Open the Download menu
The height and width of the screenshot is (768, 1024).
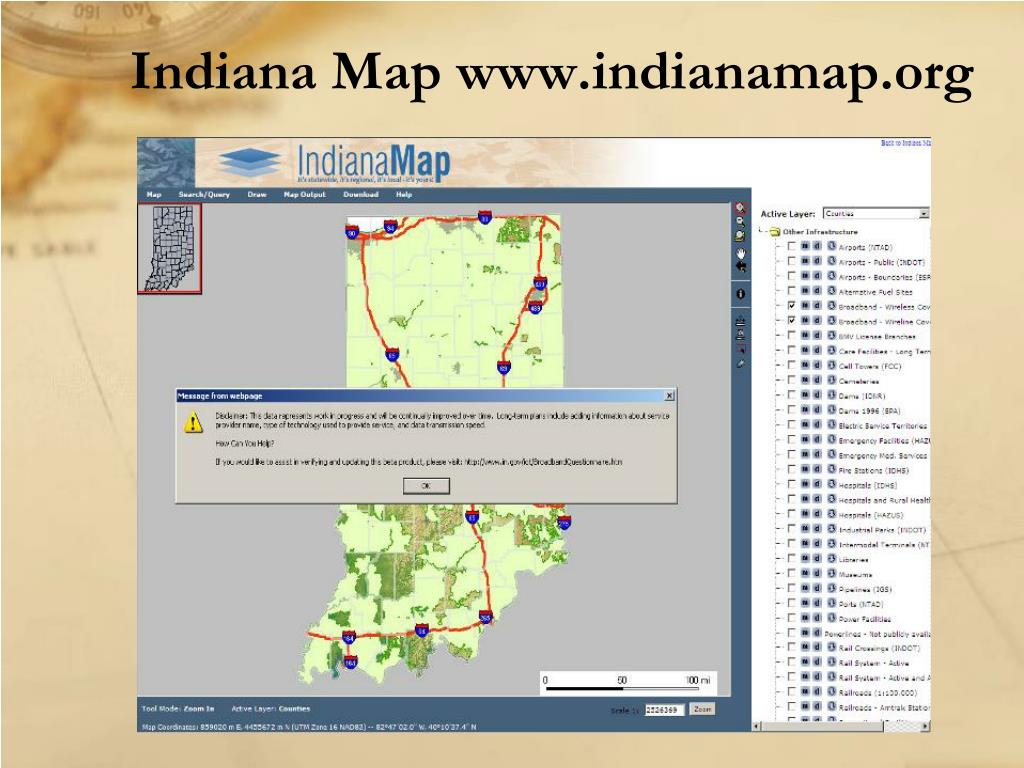(360, 195)
